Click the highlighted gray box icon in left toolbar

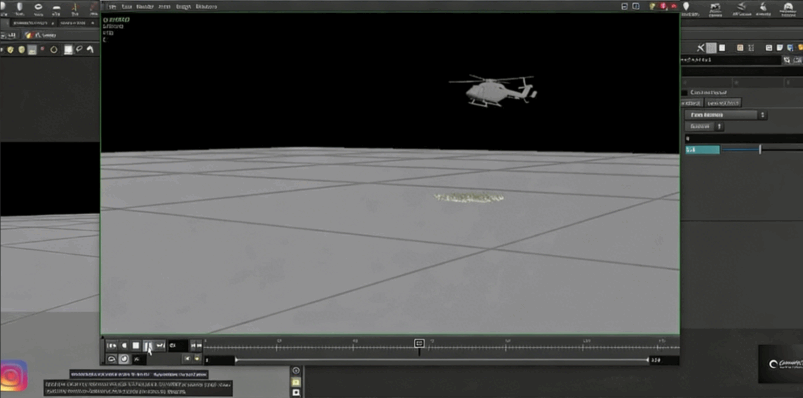click(x=32, y=50)
